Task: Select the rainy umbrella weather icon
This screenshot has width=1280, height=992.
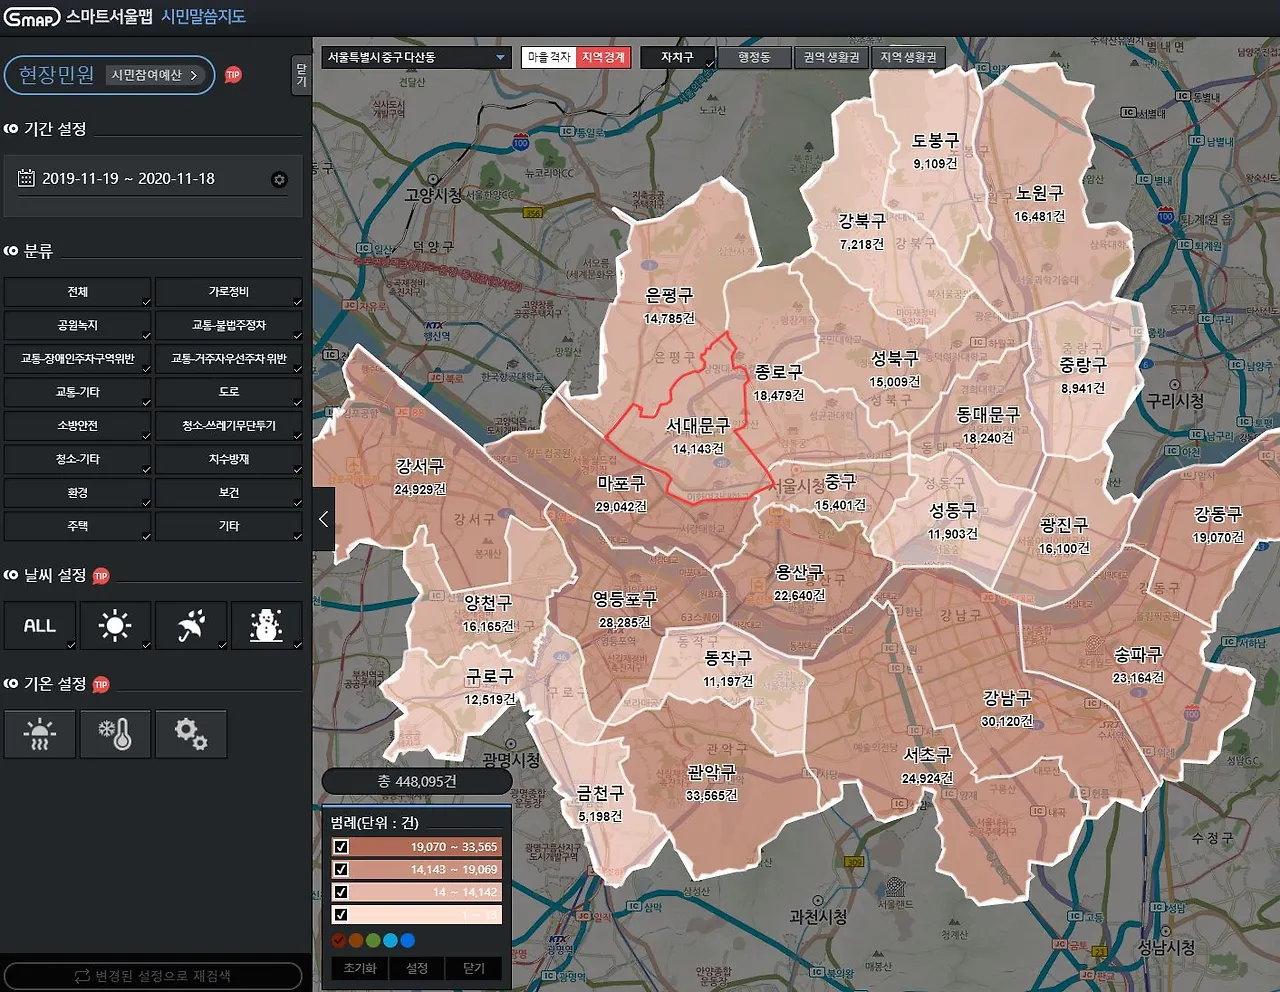Action: (191, 626)
